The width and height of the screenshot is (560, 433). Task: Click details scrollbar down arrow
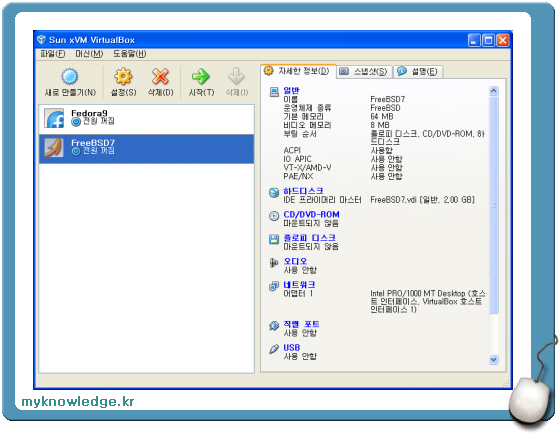494,359
